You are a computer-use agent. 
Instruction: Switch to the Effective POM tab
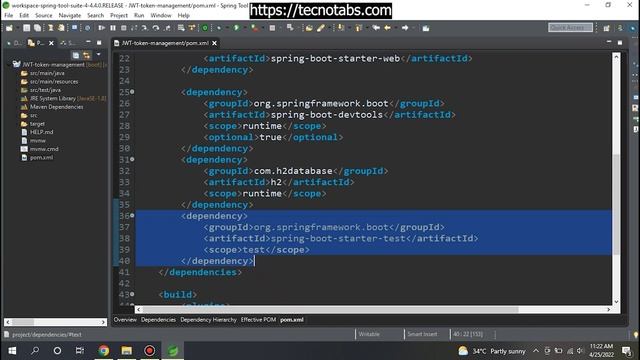click(x=258, y=320)
